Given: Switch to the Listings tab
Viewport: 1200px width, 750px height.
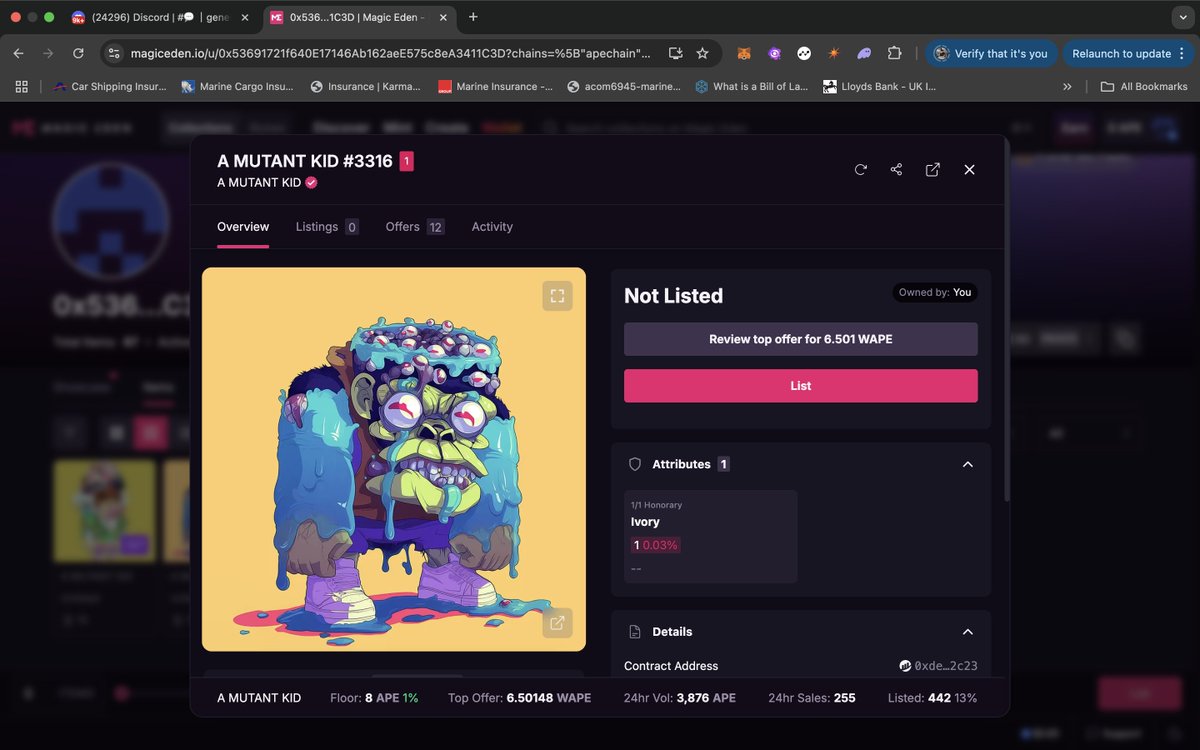Looking at the screenshot, I should pos(327,227).
